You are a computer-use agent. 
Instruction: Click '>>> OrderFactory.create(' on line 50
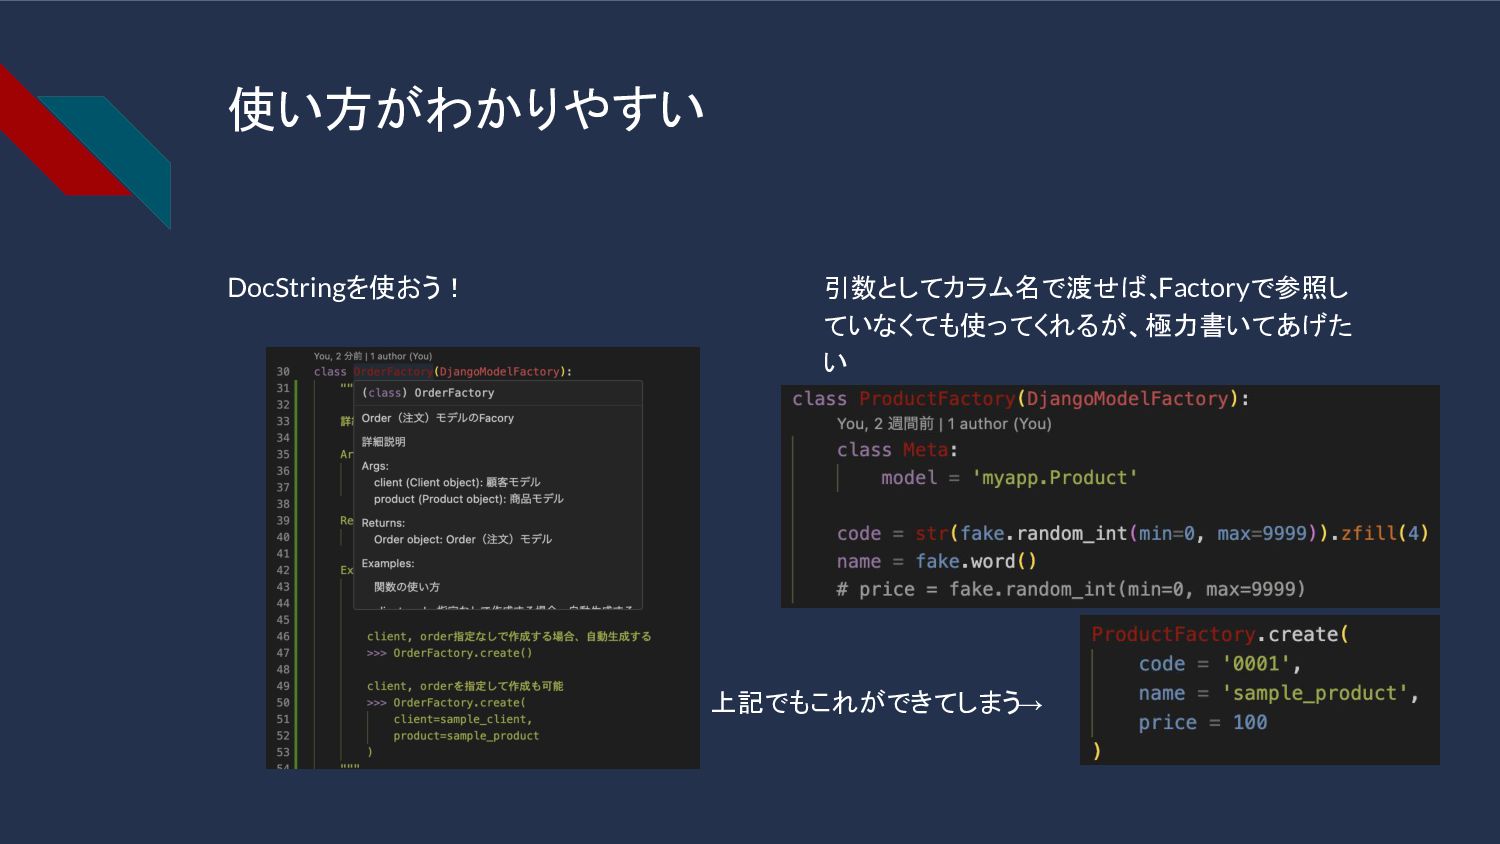(446, 703)
